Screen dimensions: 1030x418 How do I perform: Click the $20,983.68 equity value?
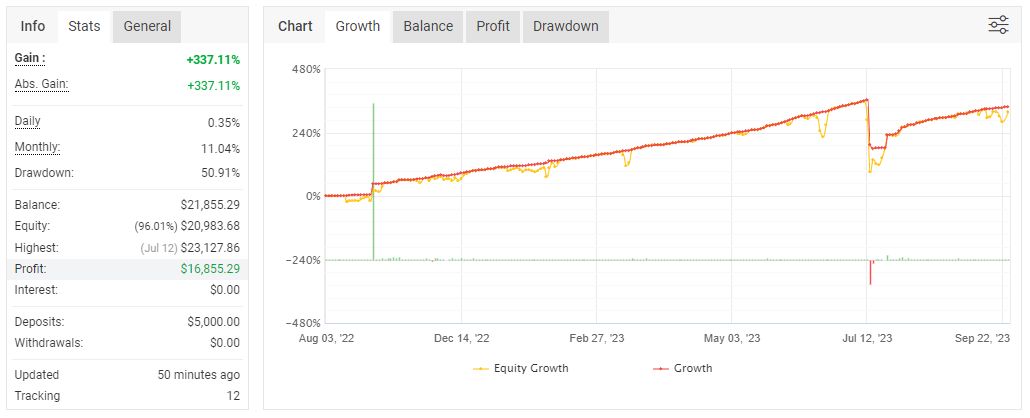(210, 226)
